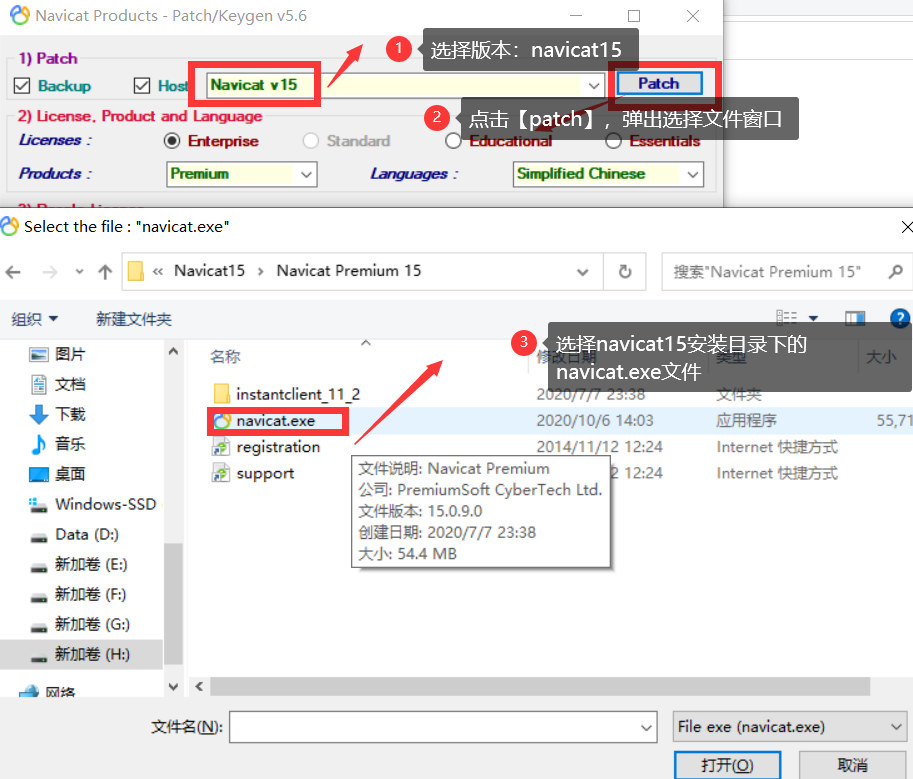Open dialog help icon
Image resolution: width=913 pixels, height=779 pixels.
(900, 318)
